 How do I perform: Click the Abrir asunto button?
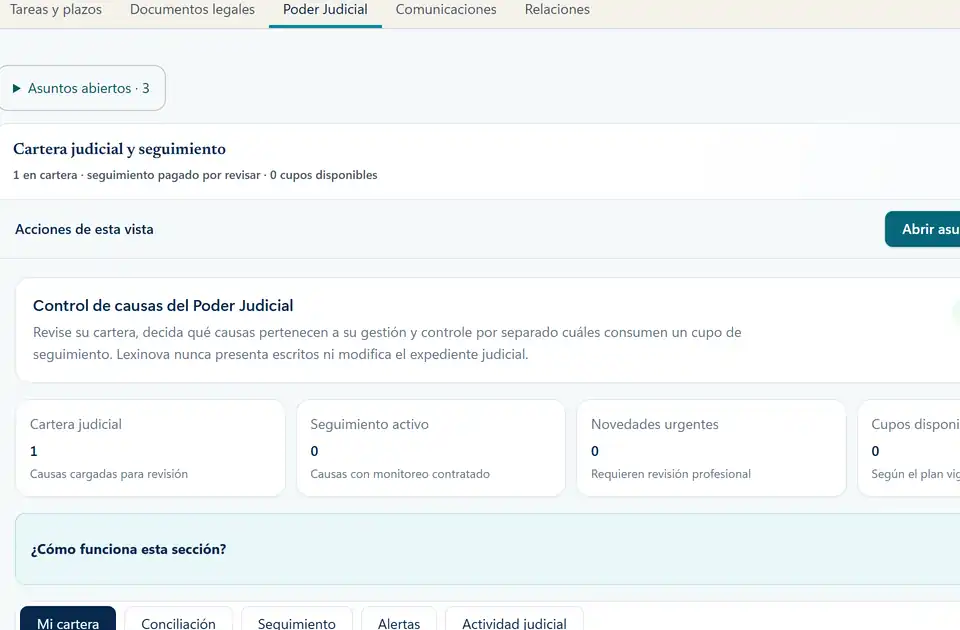923,229
